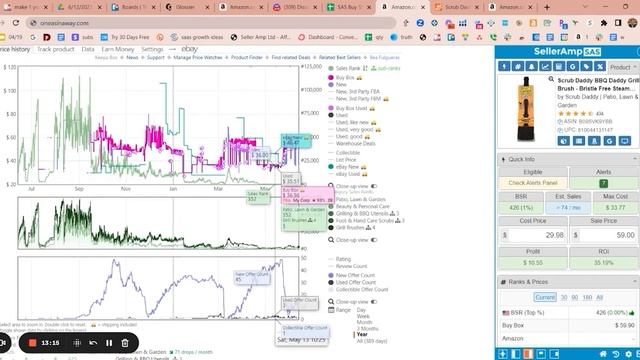Delete the recording with the trash icon
The height and width of the screenshot is (360, 640).
(x=125, y=343)
